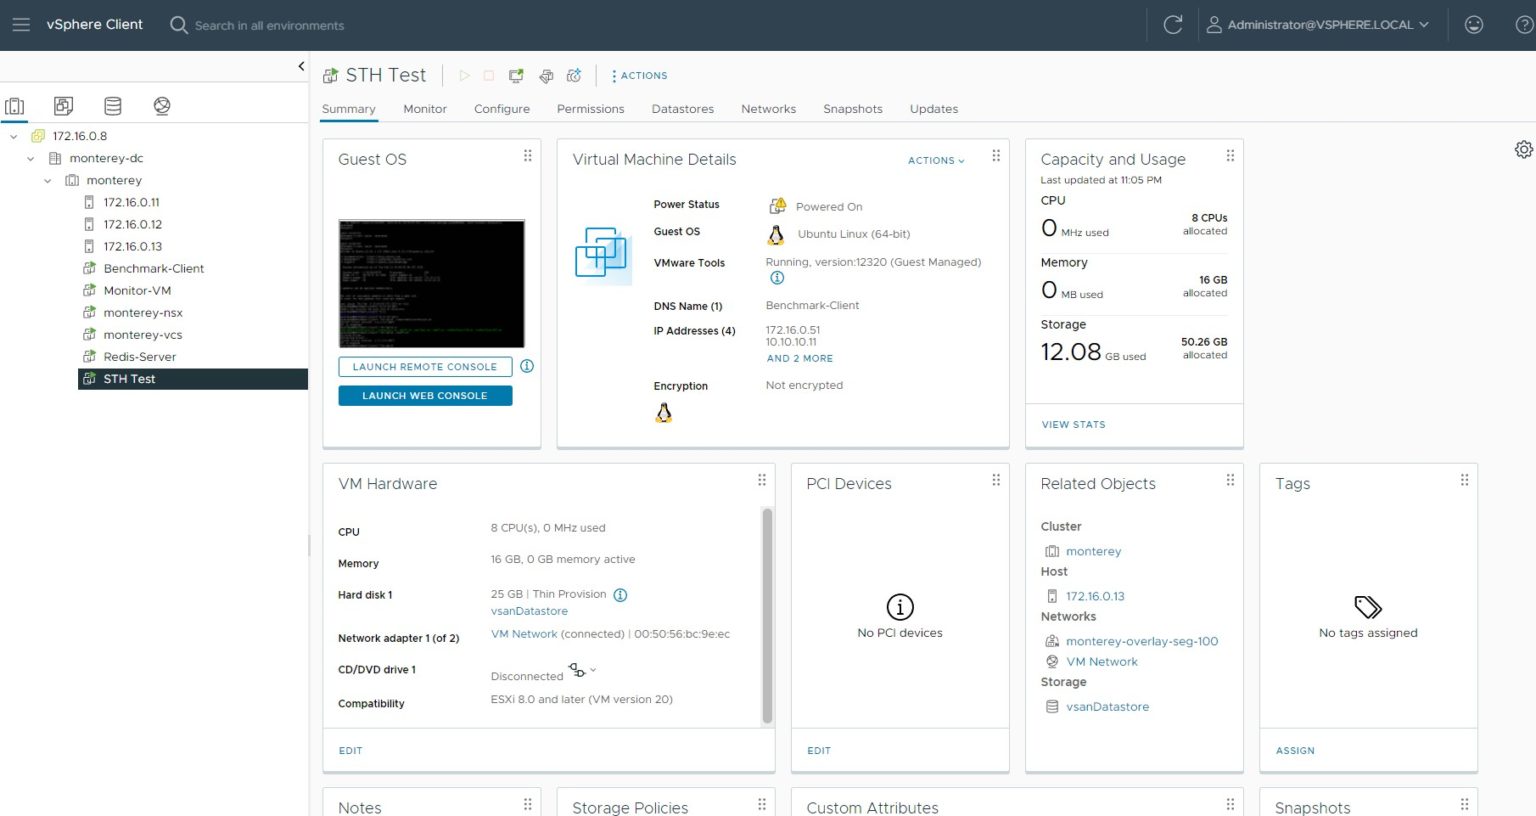Viewport: 1536px width, 816px height.
Task: Open the ACTIONS dropdown in Virtual Machine Details
Action: (x=933, y=160)
